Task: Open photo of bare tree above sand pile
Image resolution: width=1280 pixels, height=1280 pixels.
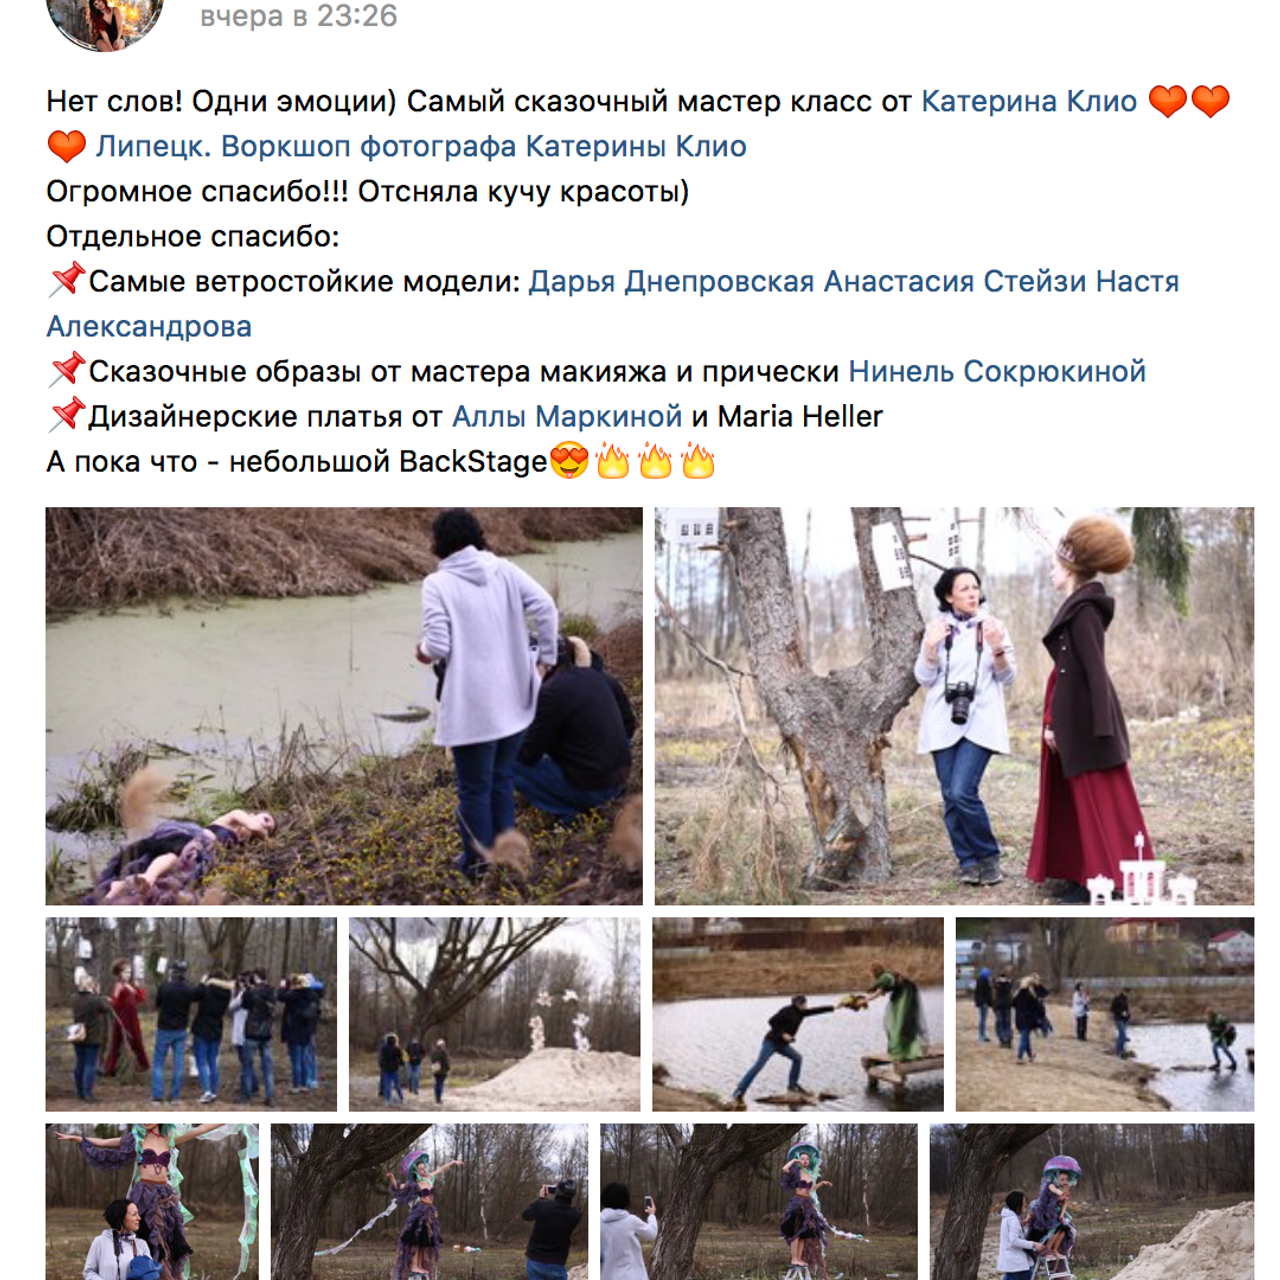Action: [x=494, y=1014]
